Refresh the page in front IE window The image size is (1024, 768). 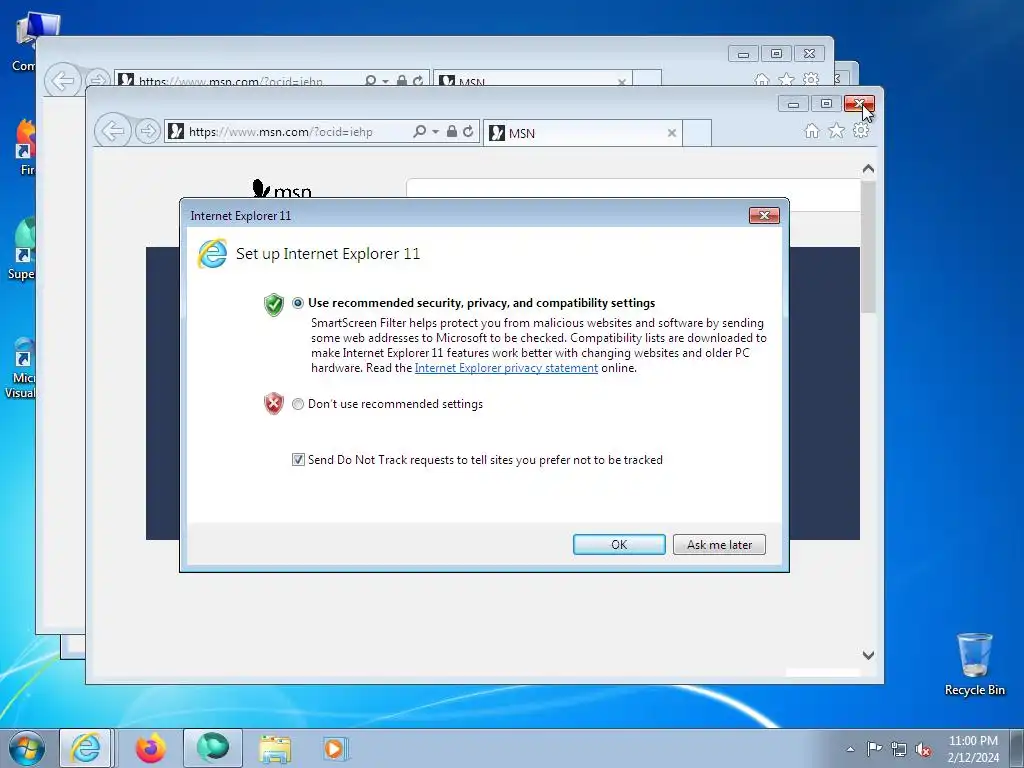(x=468, y=131)
